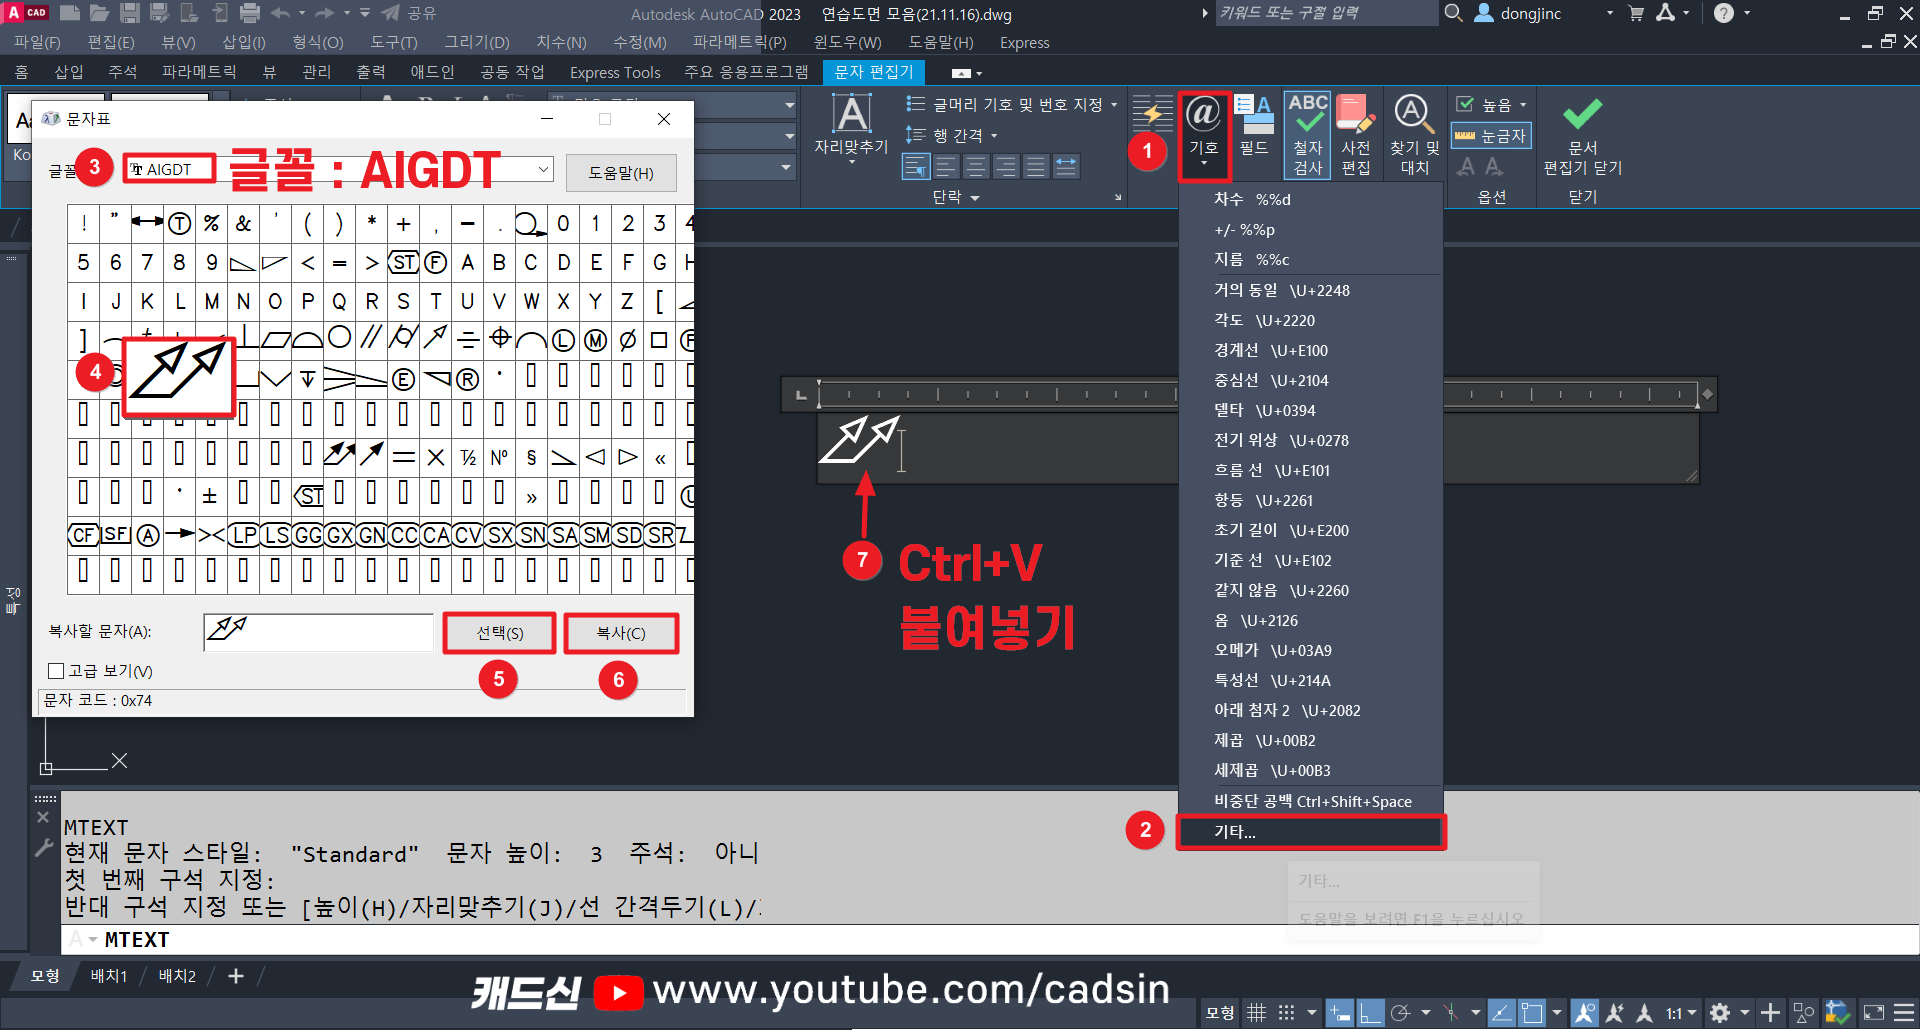Select the ½ character in Character Map
The image size is (1920, 1030).
467,457
